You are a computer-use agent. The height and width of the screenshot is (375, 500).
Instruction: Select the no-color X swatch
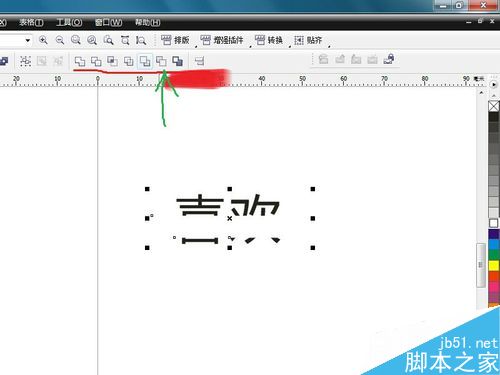(494, 106)
